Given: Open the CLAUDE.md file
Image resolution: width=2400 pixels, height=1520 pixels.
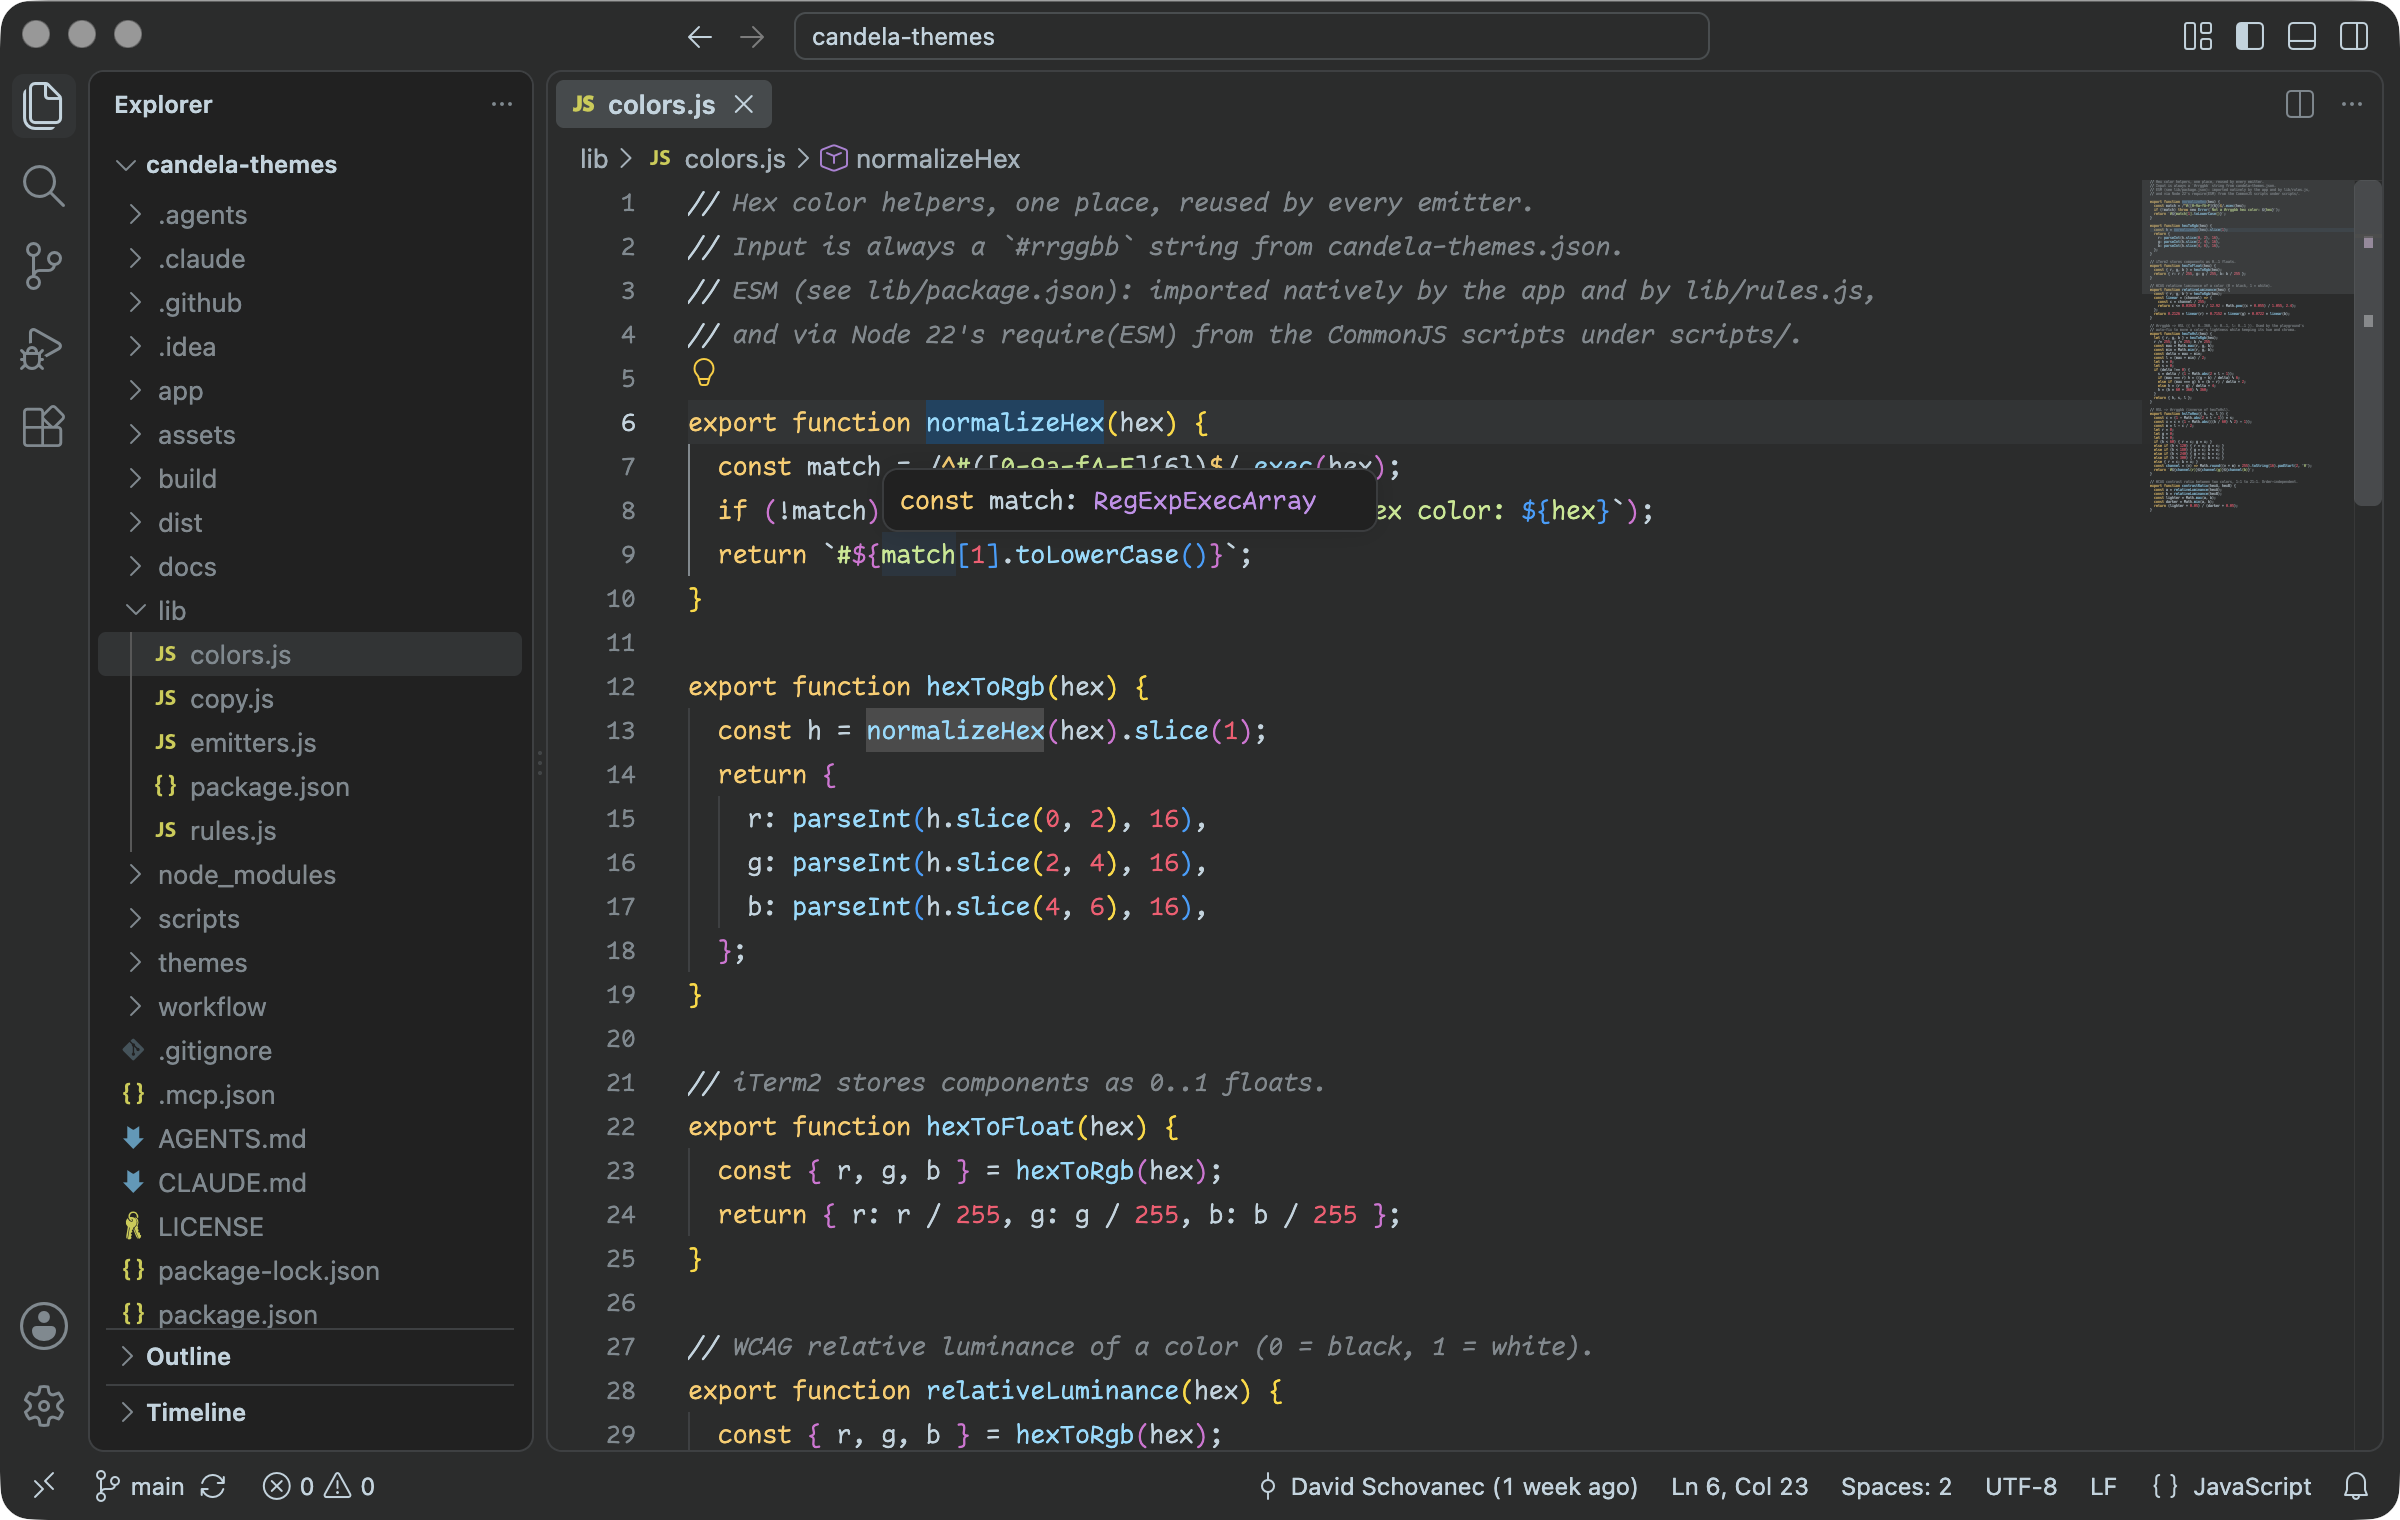Looking at the screenshot, I should (310, 1183).
